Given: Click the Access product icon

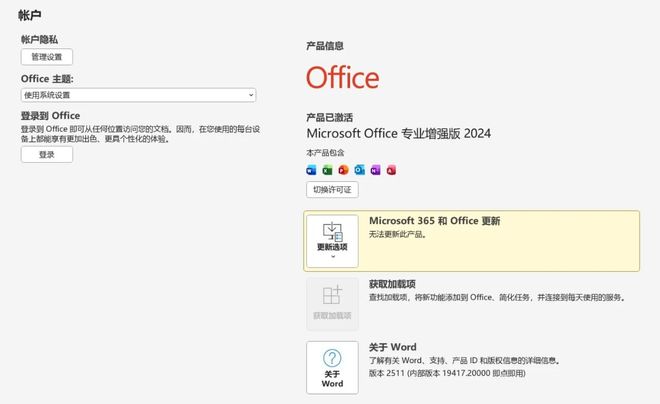Looking at the screenshot, I should pos(391,170).
